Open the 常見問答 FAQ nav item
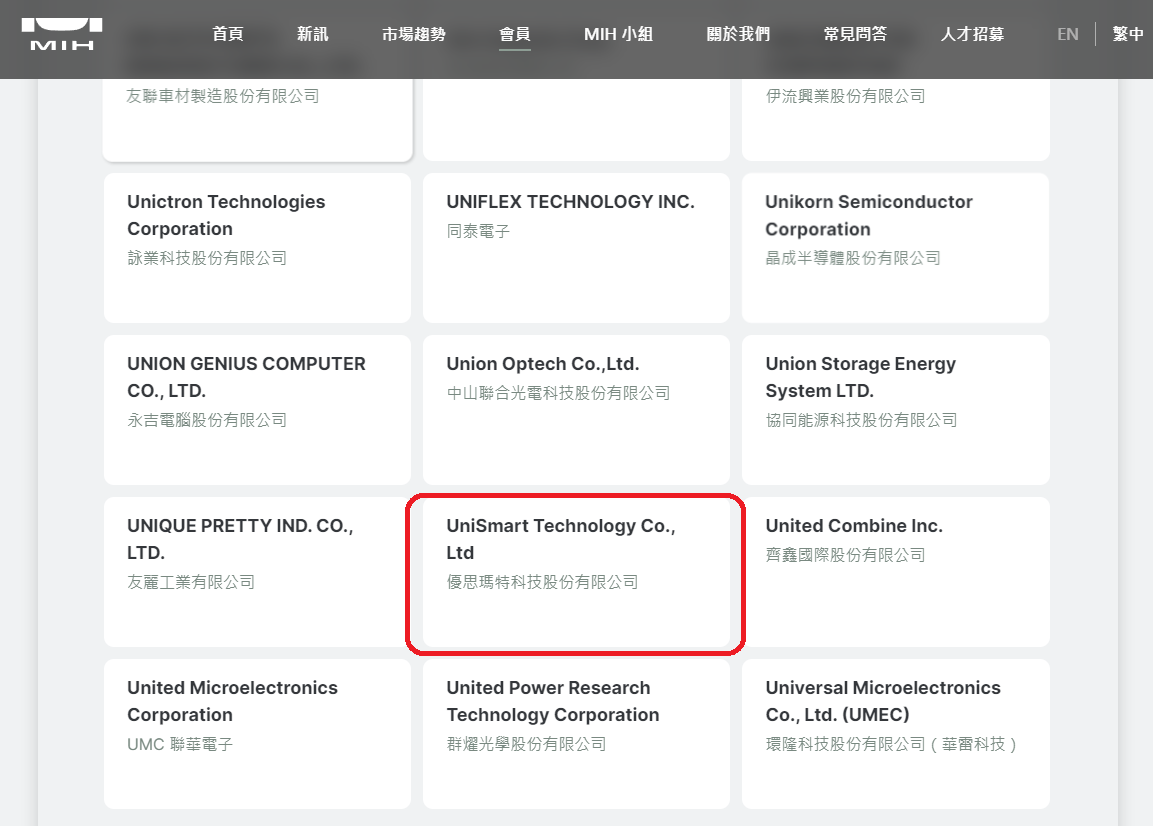This screenshot has width=1153, height=826. tap(855, 34)
